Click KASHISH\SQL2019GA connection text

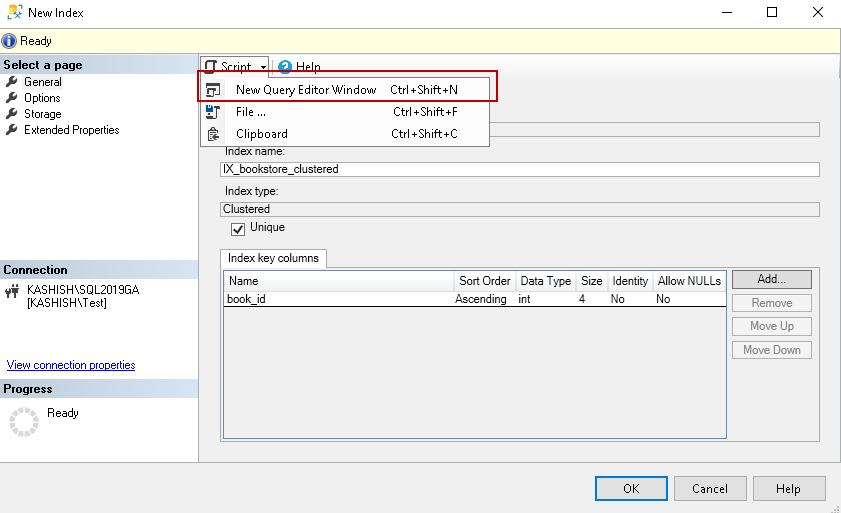pyautogui.click(x=83, y=290)
